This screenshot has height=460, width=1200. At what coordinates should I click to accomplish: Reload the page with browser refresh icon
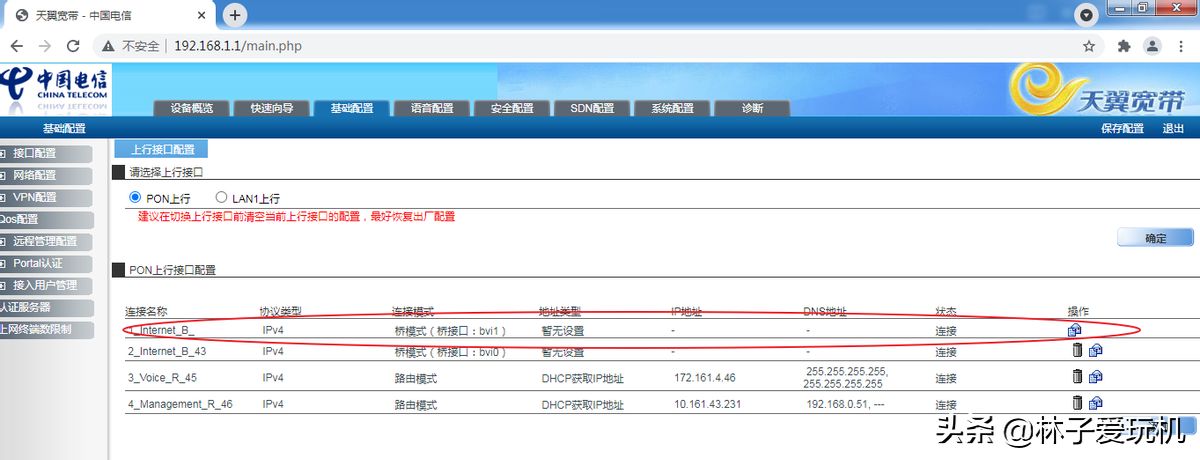point(73,46)
